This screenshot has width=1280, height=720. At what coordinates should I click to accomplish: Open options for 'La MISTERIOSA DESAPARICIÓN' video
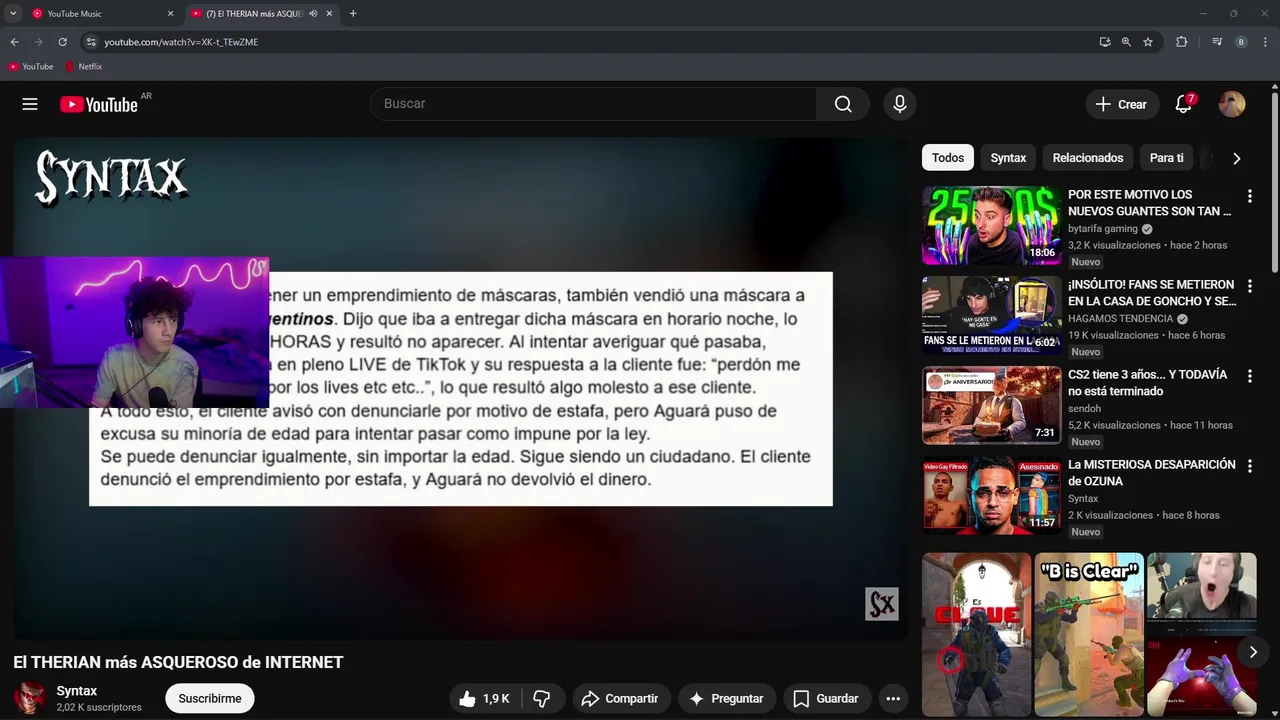point(1249,466)
